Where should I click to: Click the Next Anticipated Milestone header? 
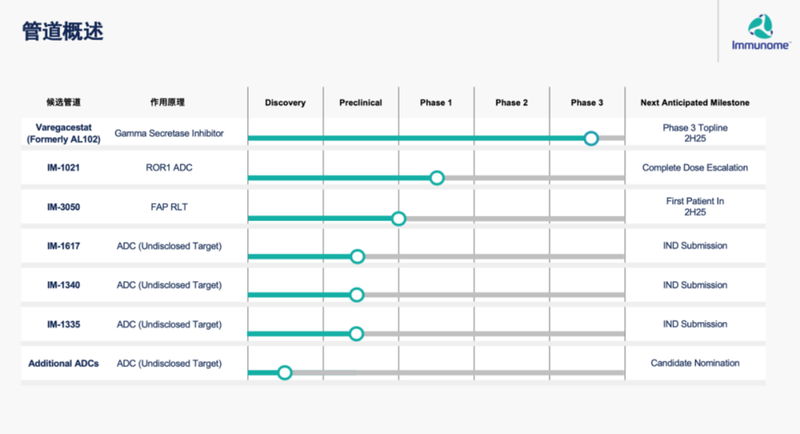click(x=695, y=103)
